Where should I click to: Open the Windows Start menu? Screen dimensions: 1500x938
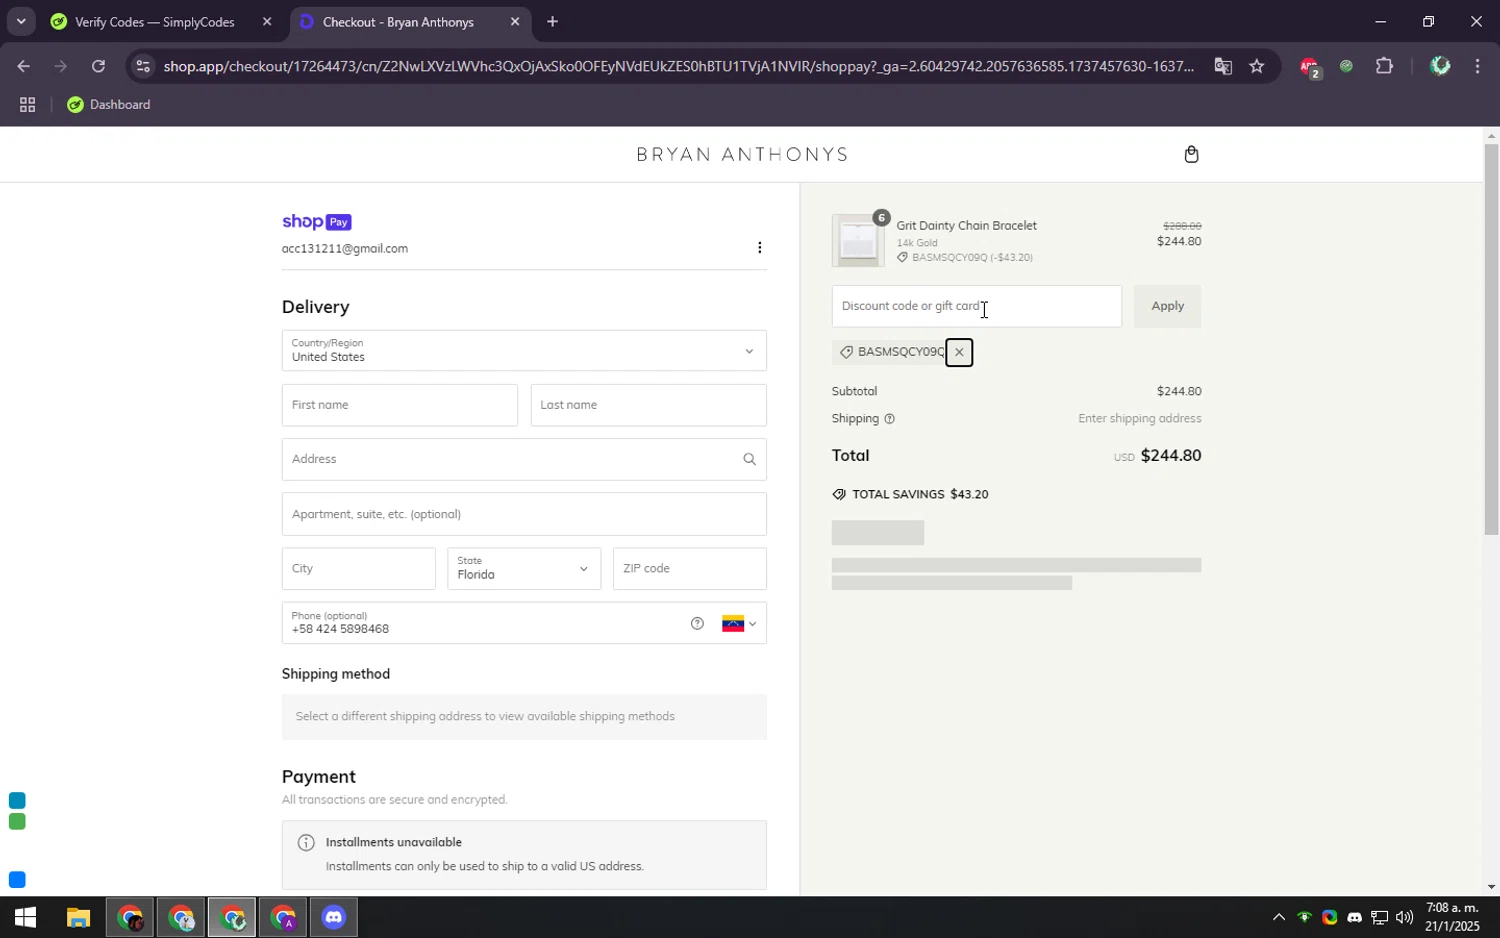[x=25, y=917]
